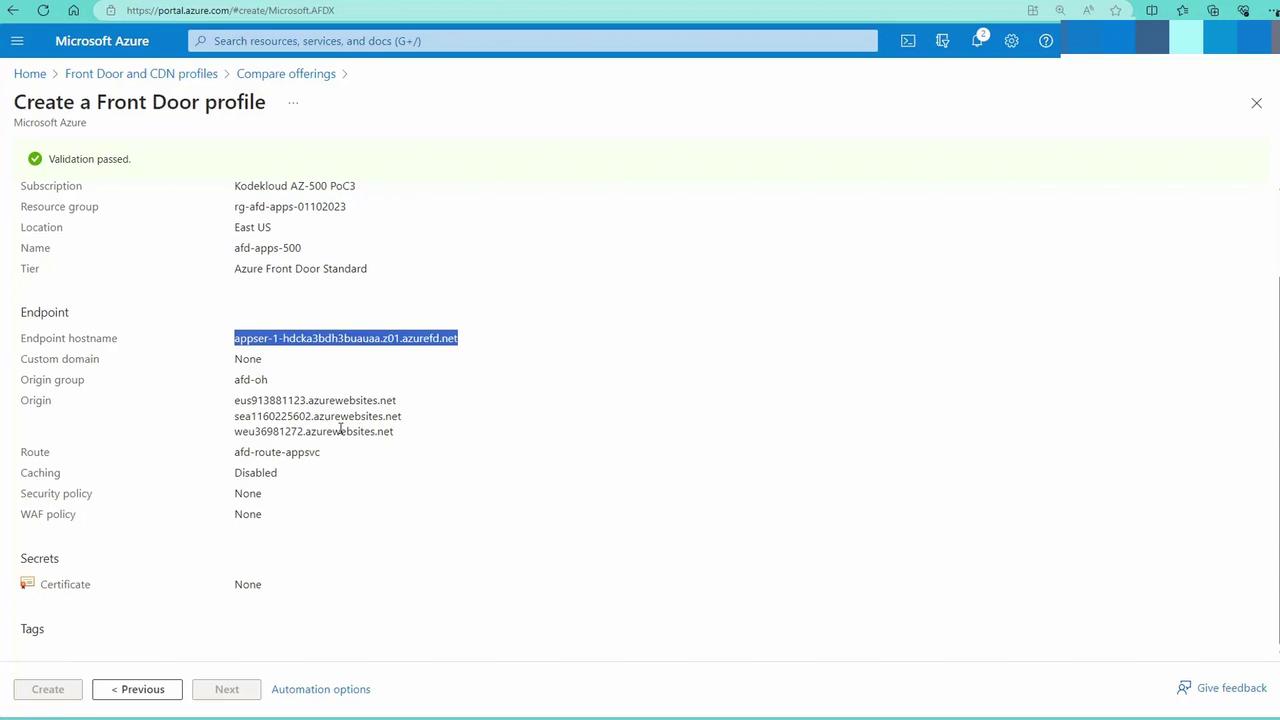Go to Front Door and CDN profiles breadcrumb

(x=141, y=74)
